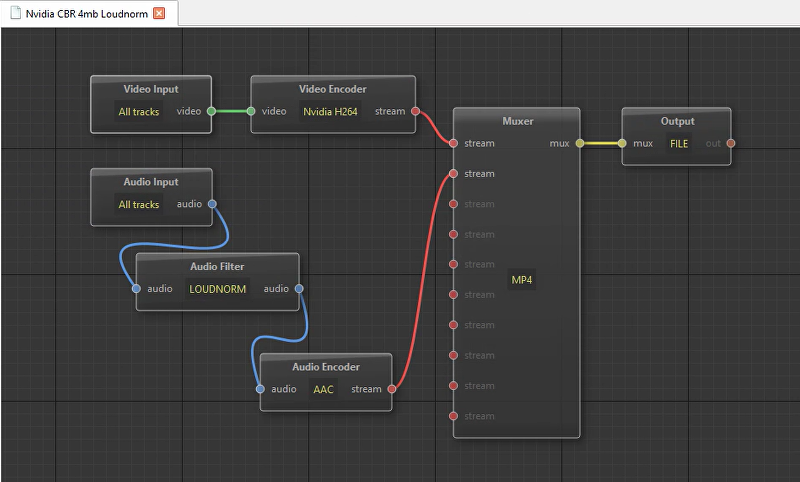Click the Audio Filter blue audio input port
Viewport: 800px width, 482px height.
tap(137, 289)
